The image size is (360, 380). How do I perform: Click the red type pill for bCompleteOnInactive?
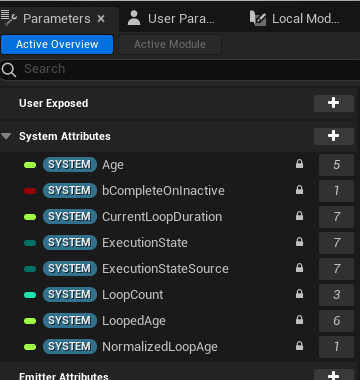click(30, 191)
